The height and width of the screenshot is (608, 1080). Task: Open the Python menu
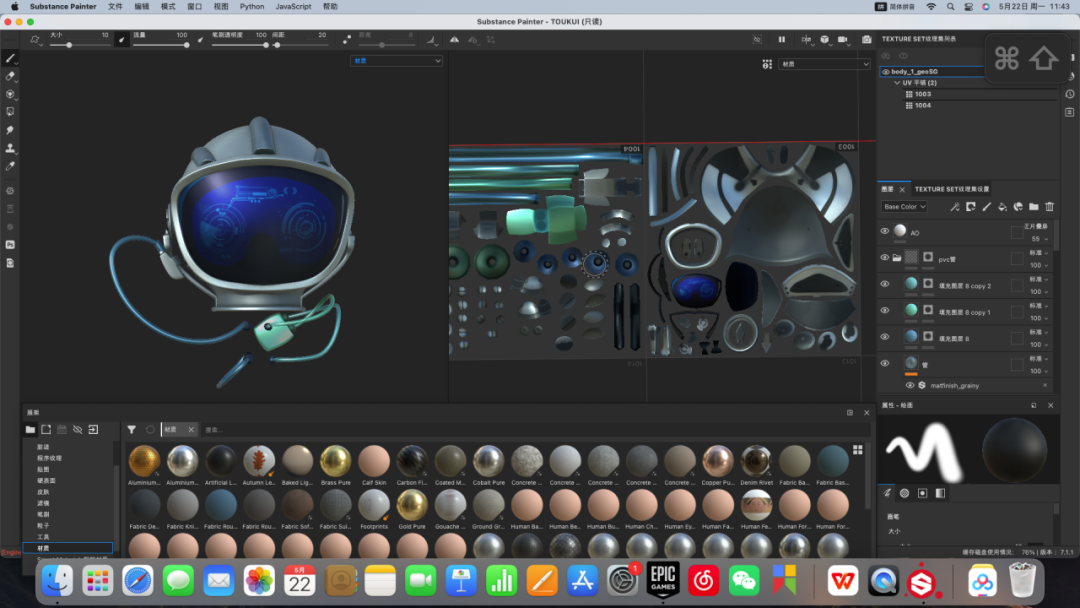(x=252, y=6)
